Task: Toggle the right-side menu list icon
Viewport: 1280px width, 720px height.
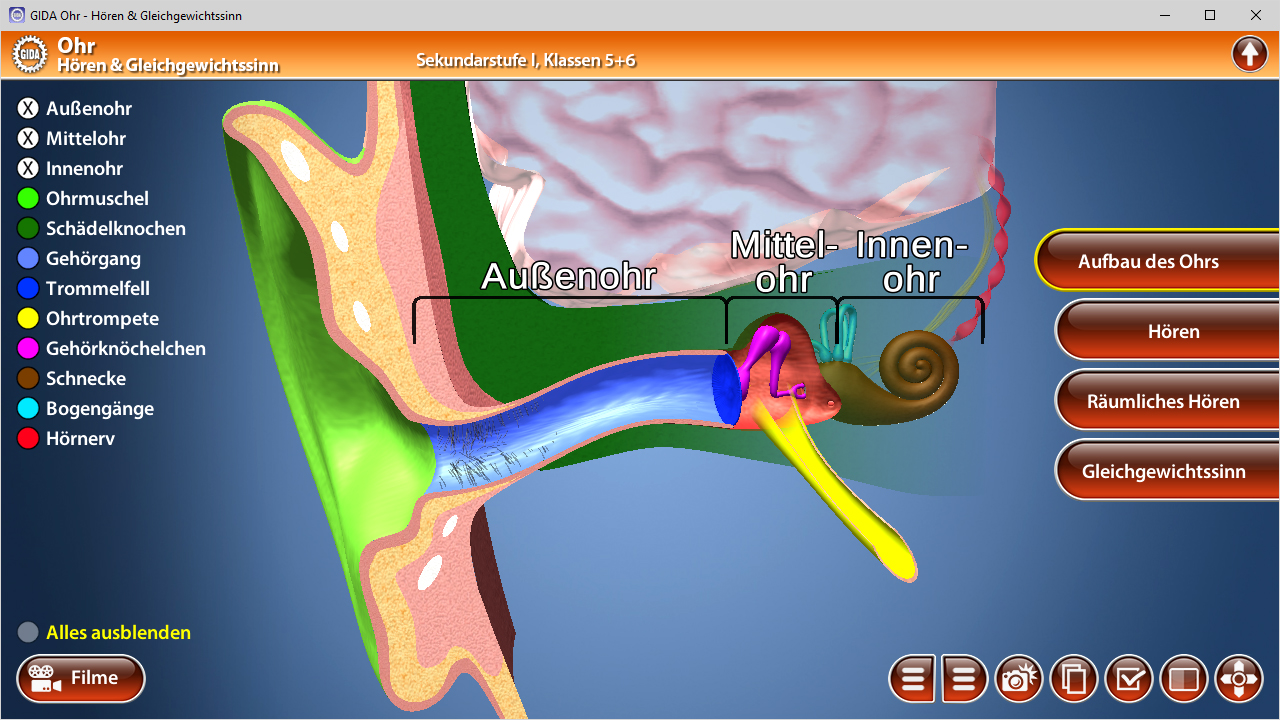Action: pos(964,680)
